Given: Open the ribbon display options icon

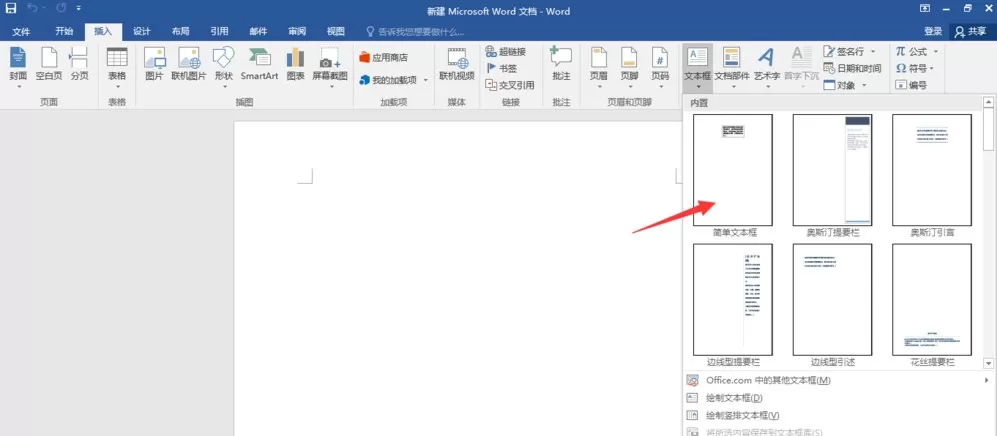Looking at the screenshot, I should 925,9.
